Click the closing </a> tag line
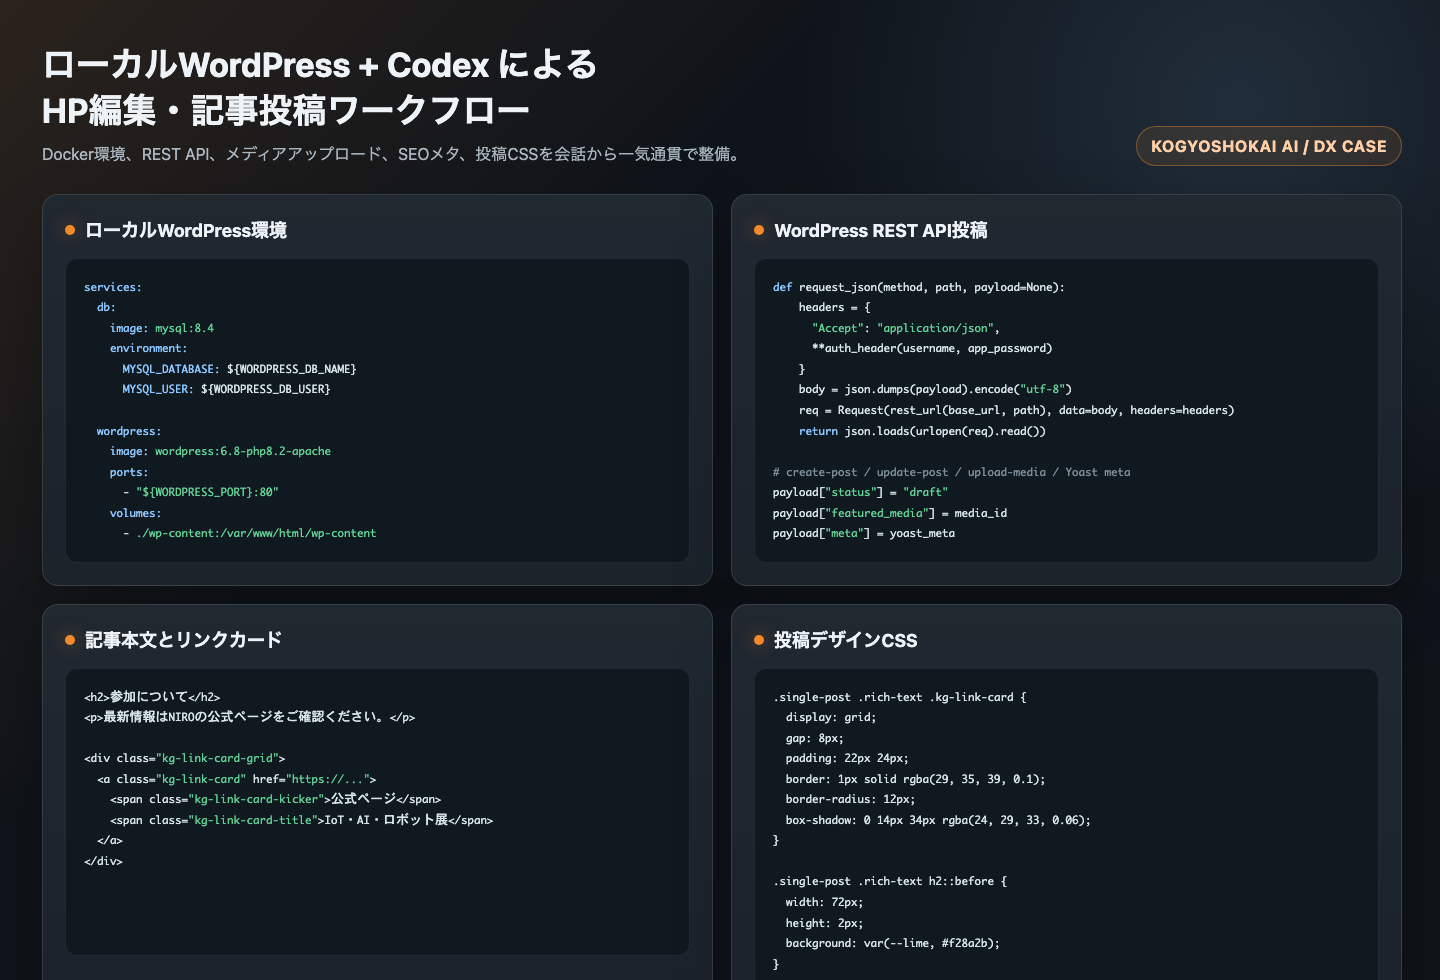Viewport: 1440px width, 980px height. click(x=110, y=840)
